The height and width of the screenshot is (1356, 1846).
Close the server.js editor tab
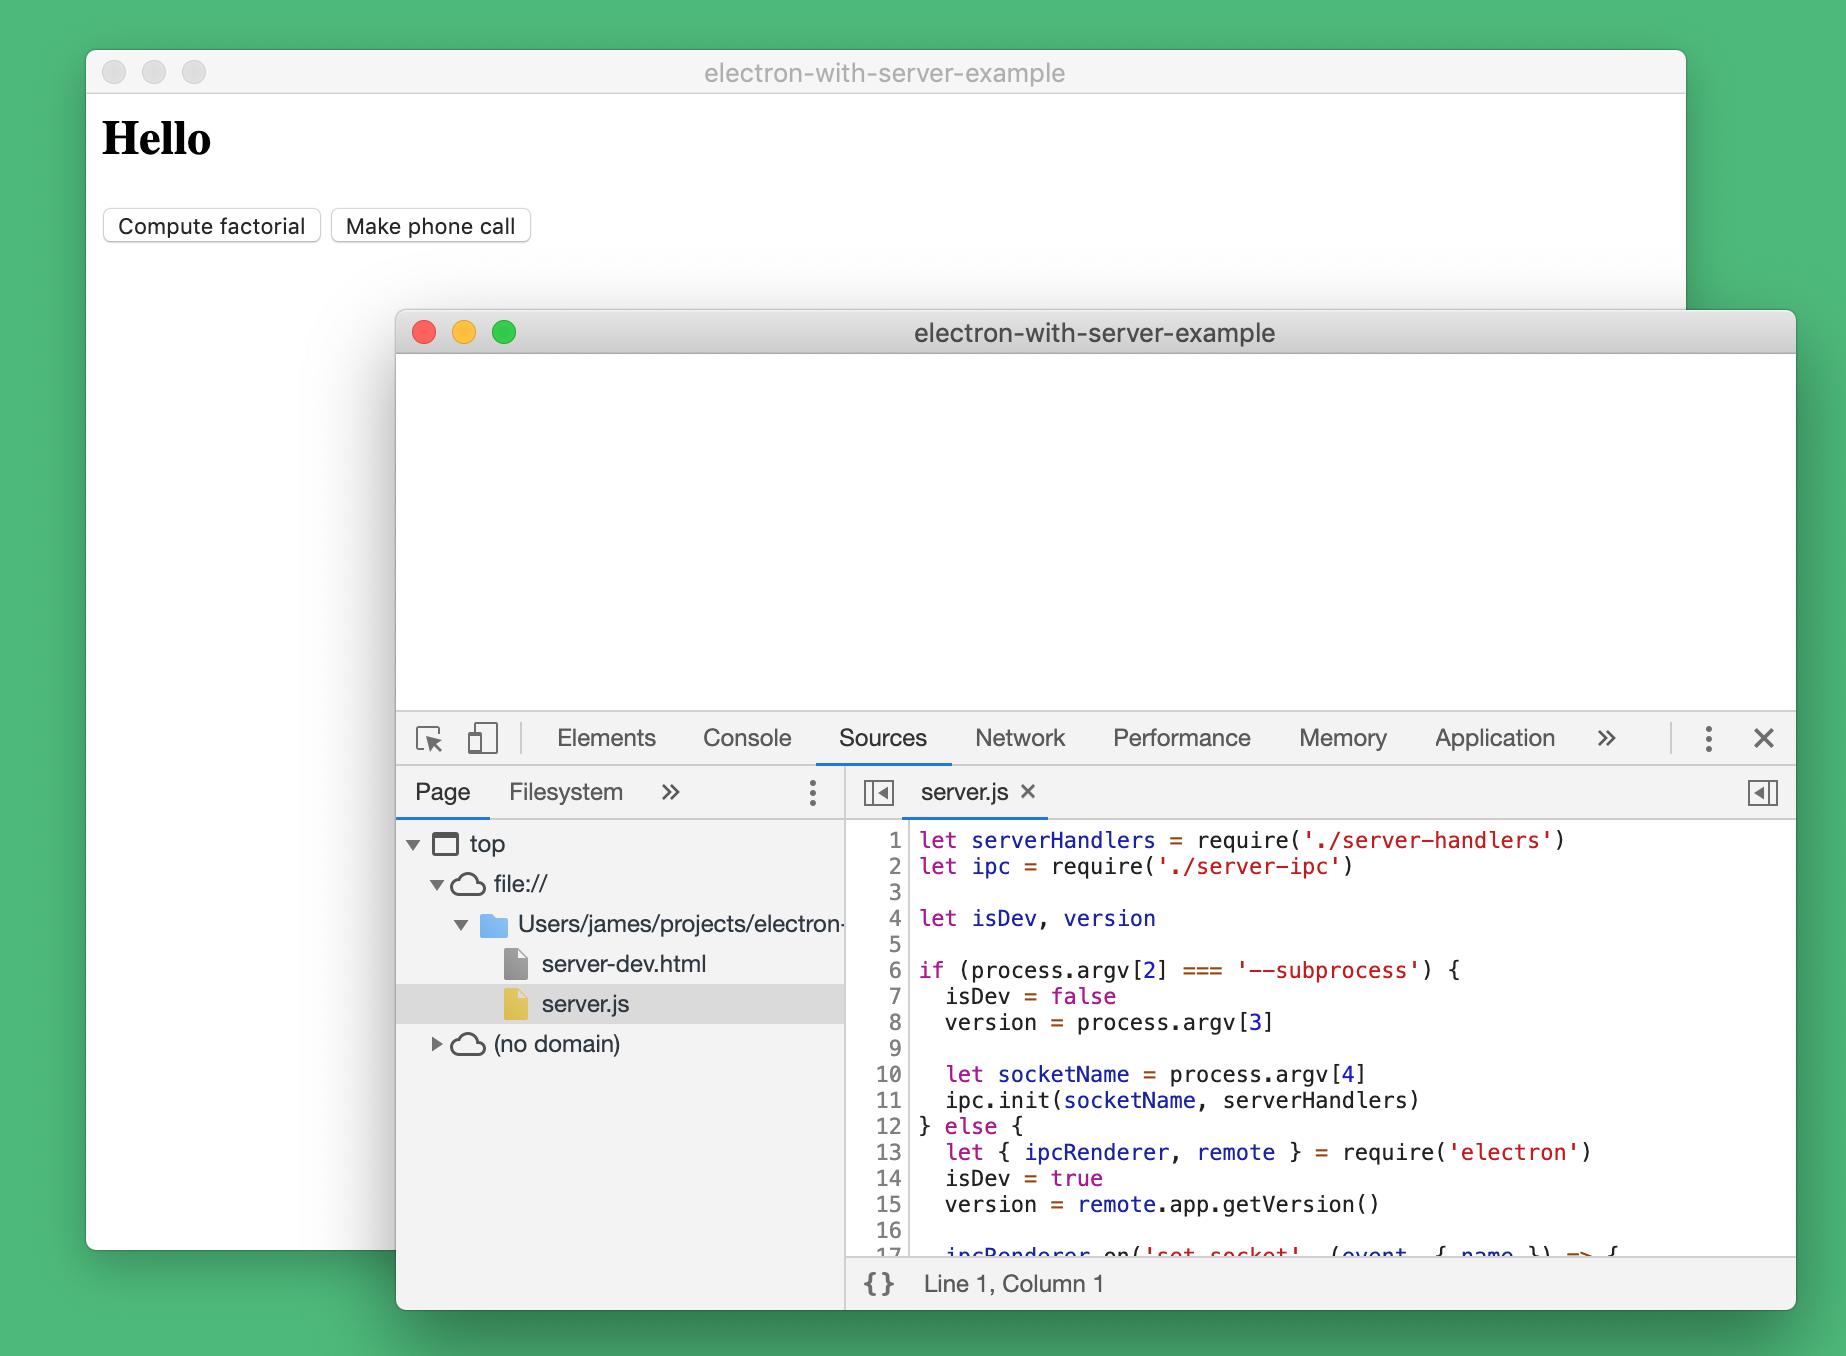tap(1028, 792)
